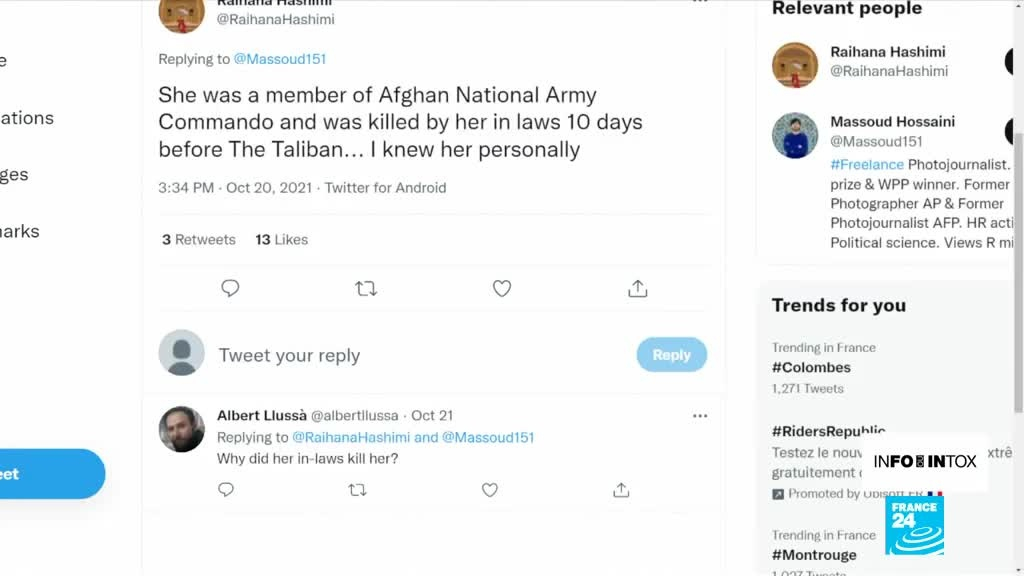View the 13 Likes list
The height and width of the screenshot is (576, 1024).
(x=281, y=240)
